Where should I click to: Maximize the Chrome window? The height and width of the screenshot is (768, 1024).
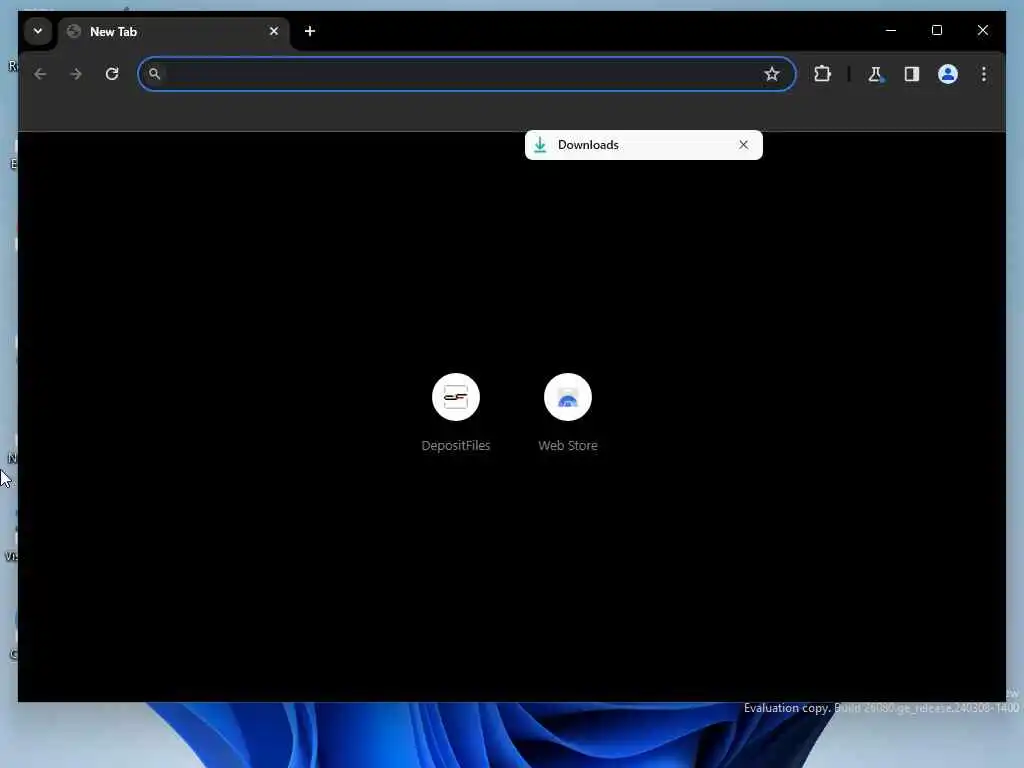[x=936, y=31]
